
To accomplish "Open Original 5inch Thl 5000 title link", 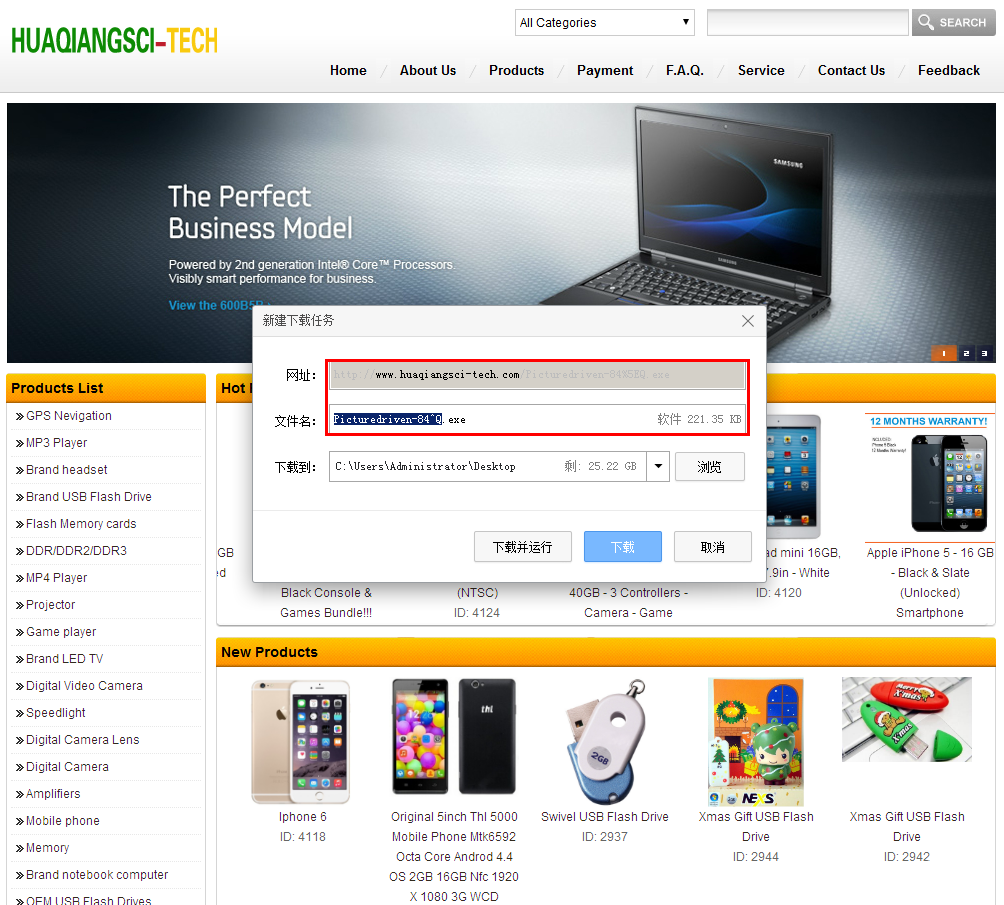I will pos(454,856).
